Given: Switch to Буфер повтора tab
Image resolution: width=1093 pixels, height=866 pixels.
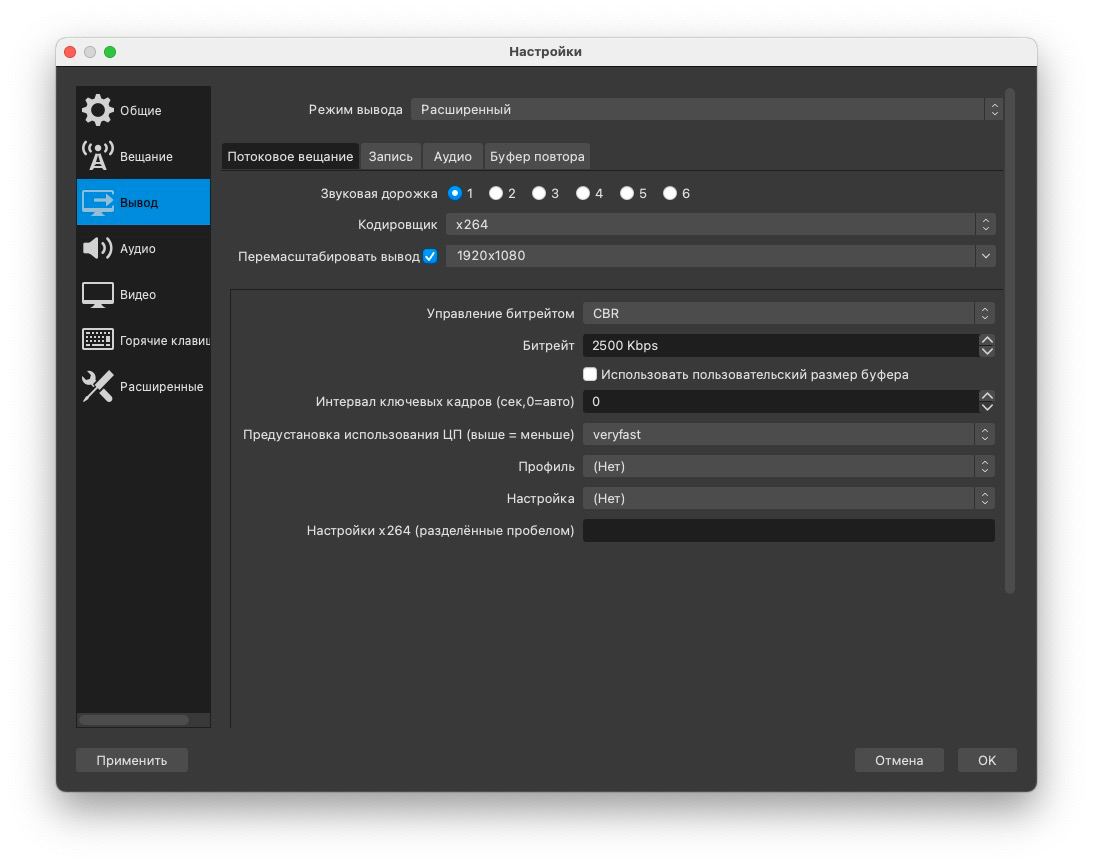Looking at the screenshot, I should pyautogui.click(x=537, y=156).
